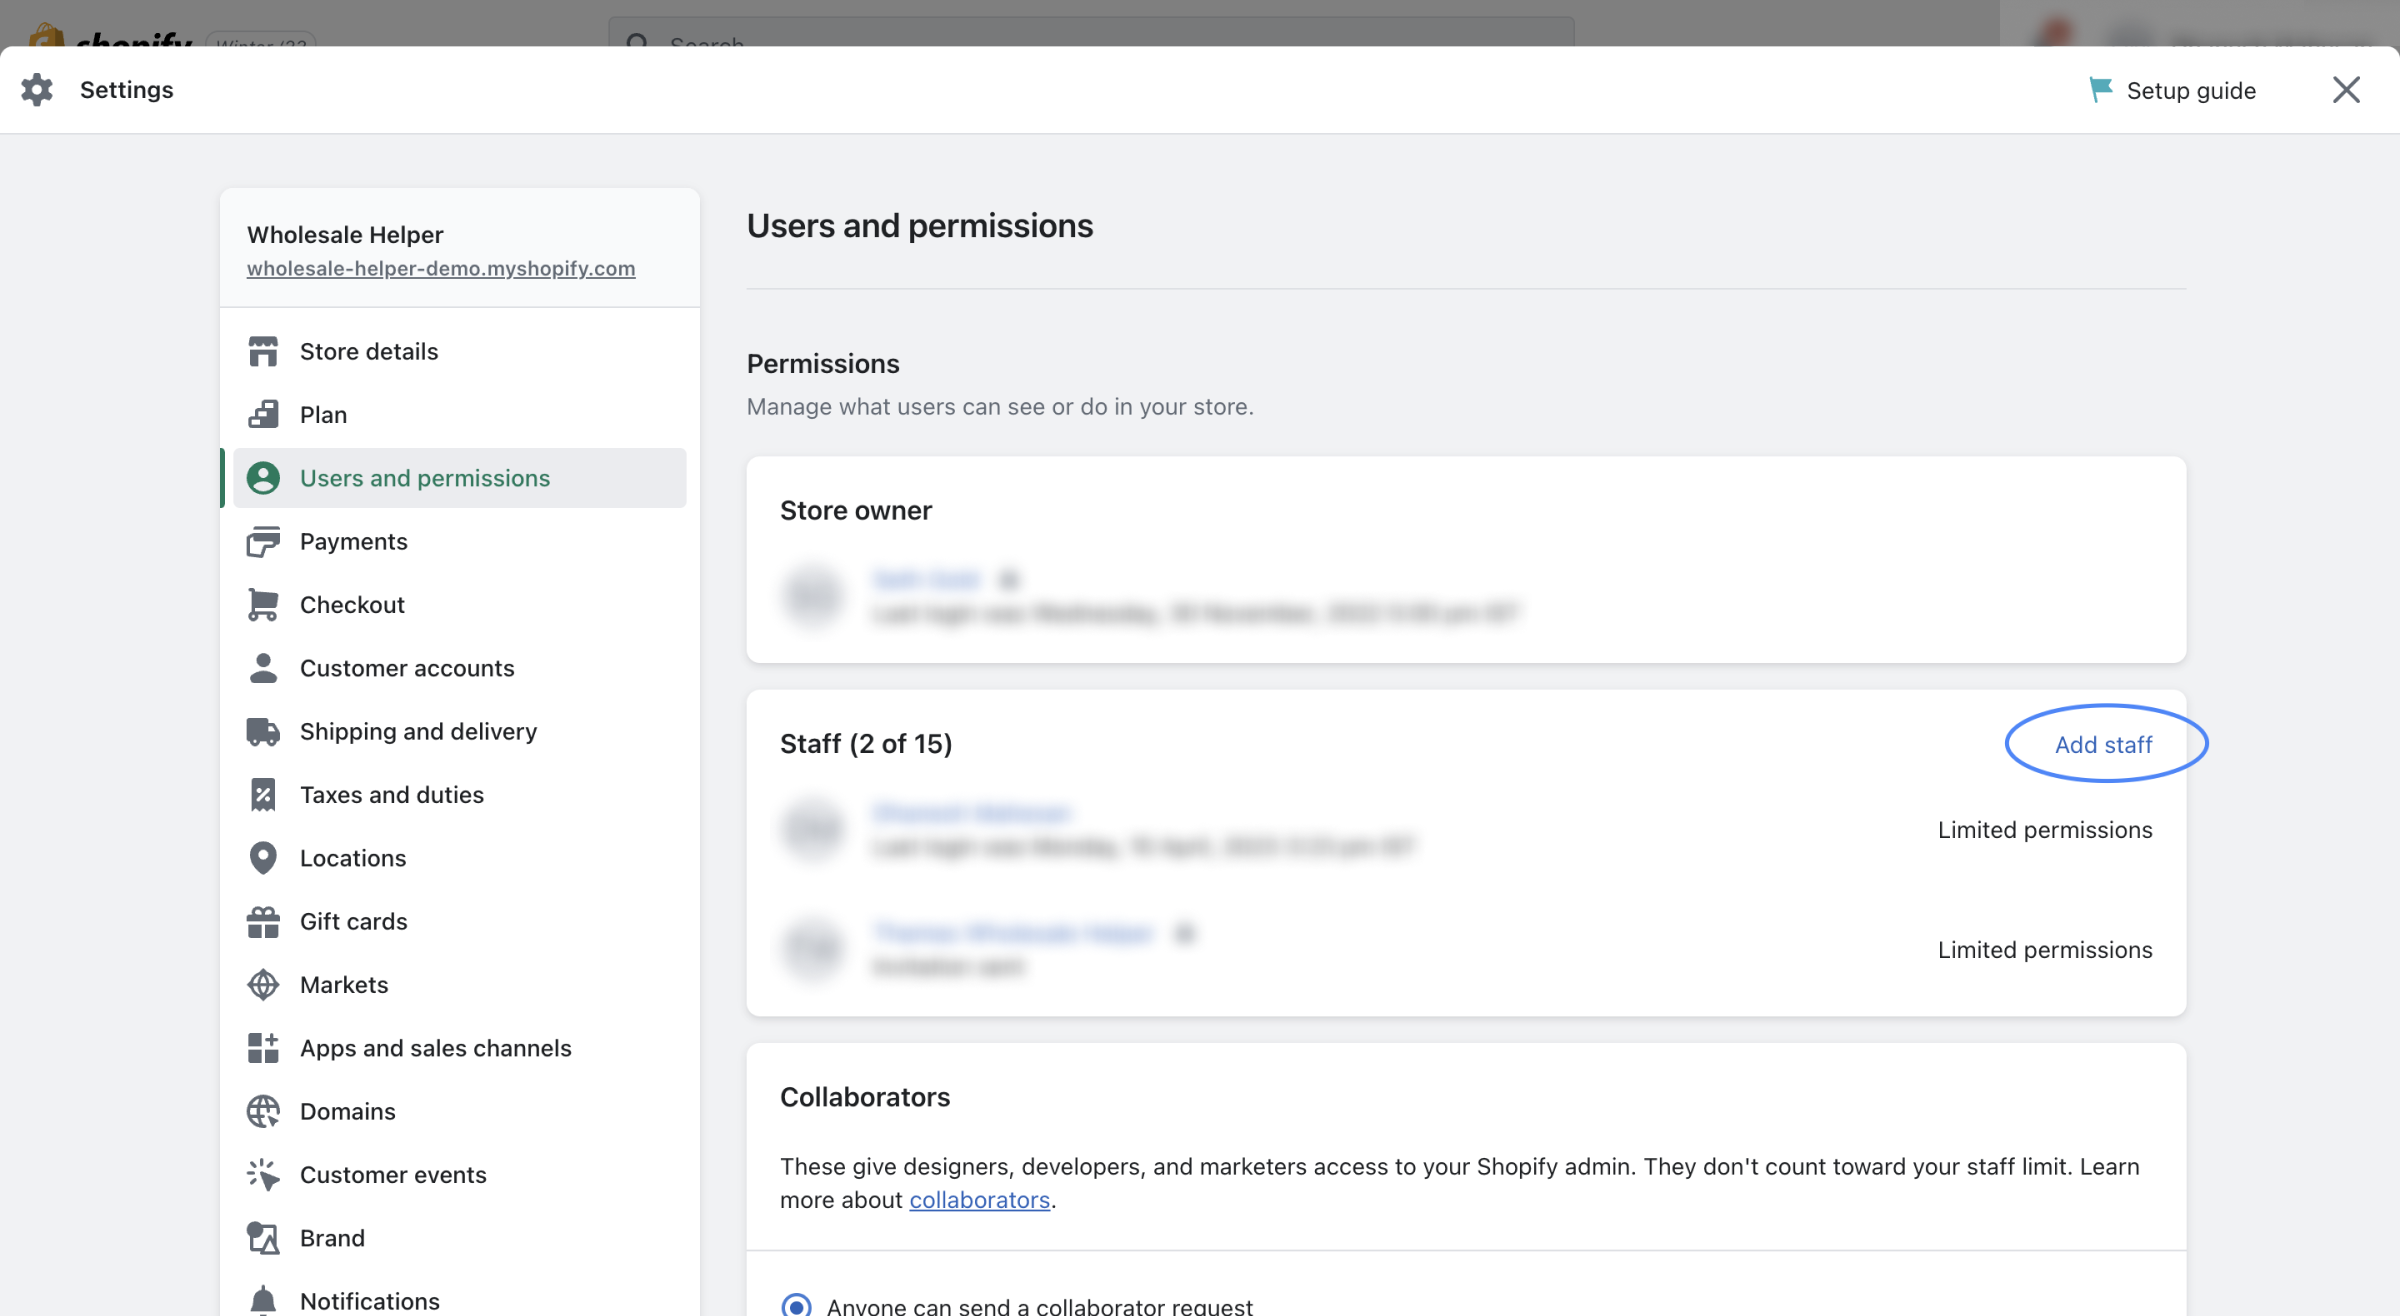2400x1316 pixels.
Task: Select 'Anyone can send a collaborator request' radio
Action: click(796, 1305)
